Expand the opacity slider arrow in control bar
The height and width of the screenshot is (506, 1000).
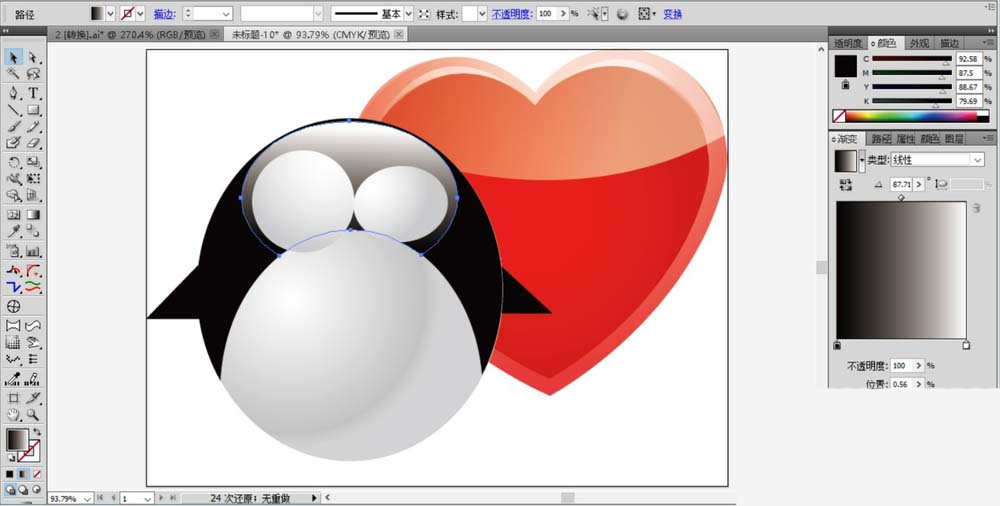[x=564, y=13]
